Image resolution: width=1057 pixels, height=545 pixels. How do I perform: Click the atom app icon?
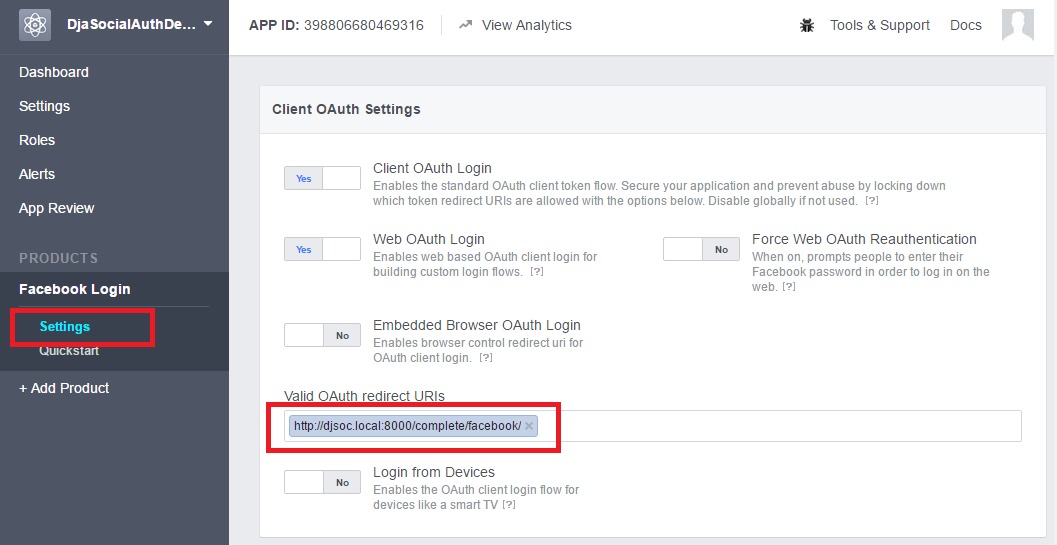35,25
